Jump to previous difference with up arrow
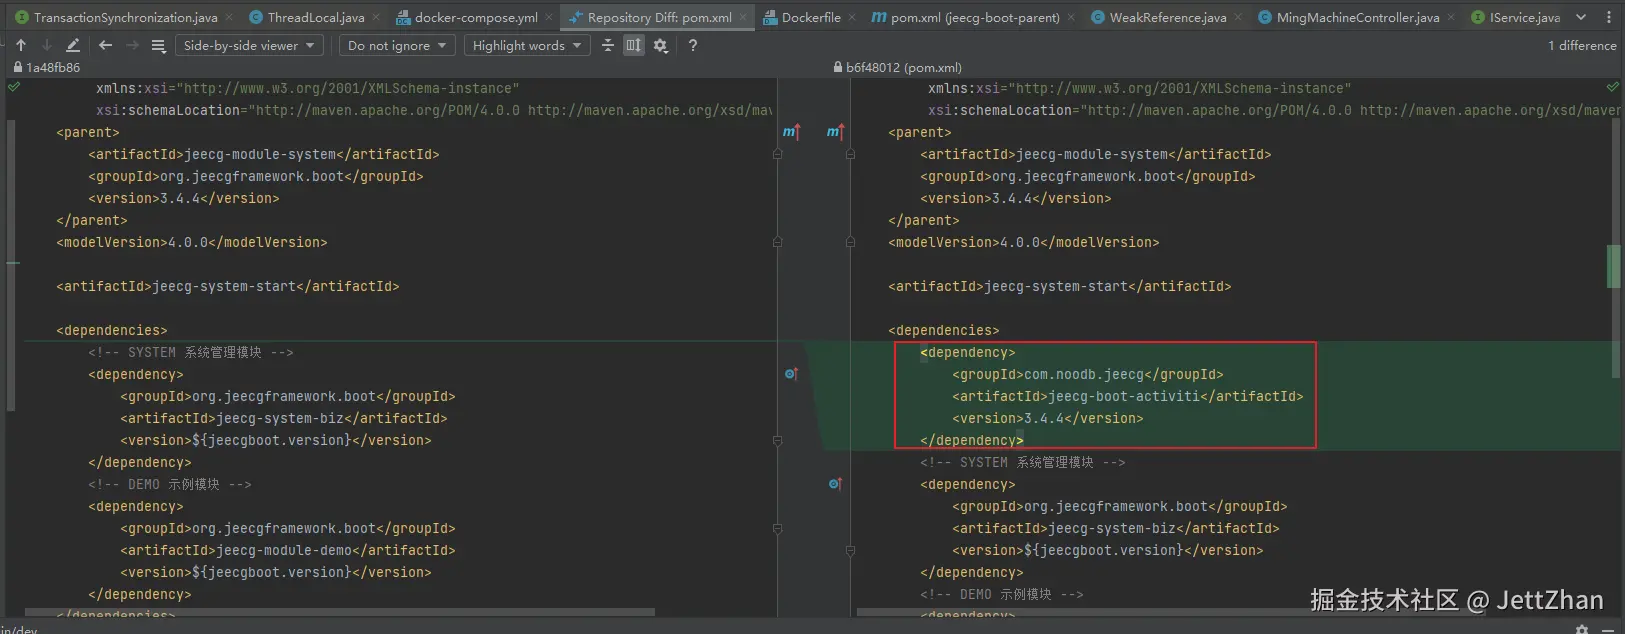The width and height of the screenshot is (1625, 634). coord(21,45)
